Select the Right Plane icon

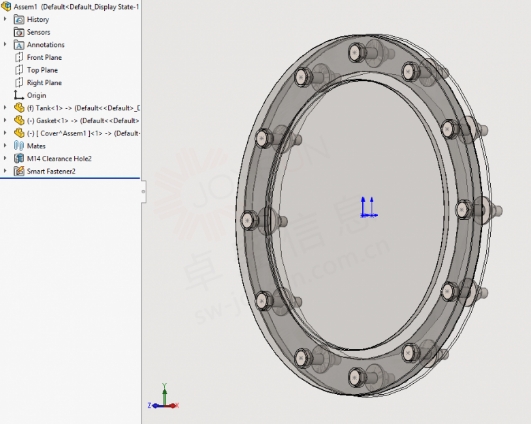click(19, 83)
